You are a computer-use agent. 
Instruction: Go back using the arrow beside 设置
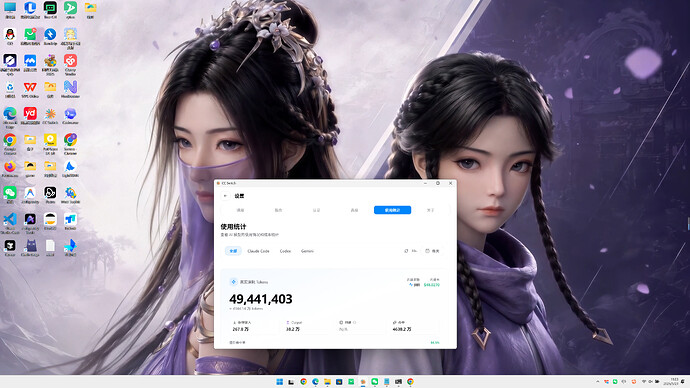[x=225, y=196]
